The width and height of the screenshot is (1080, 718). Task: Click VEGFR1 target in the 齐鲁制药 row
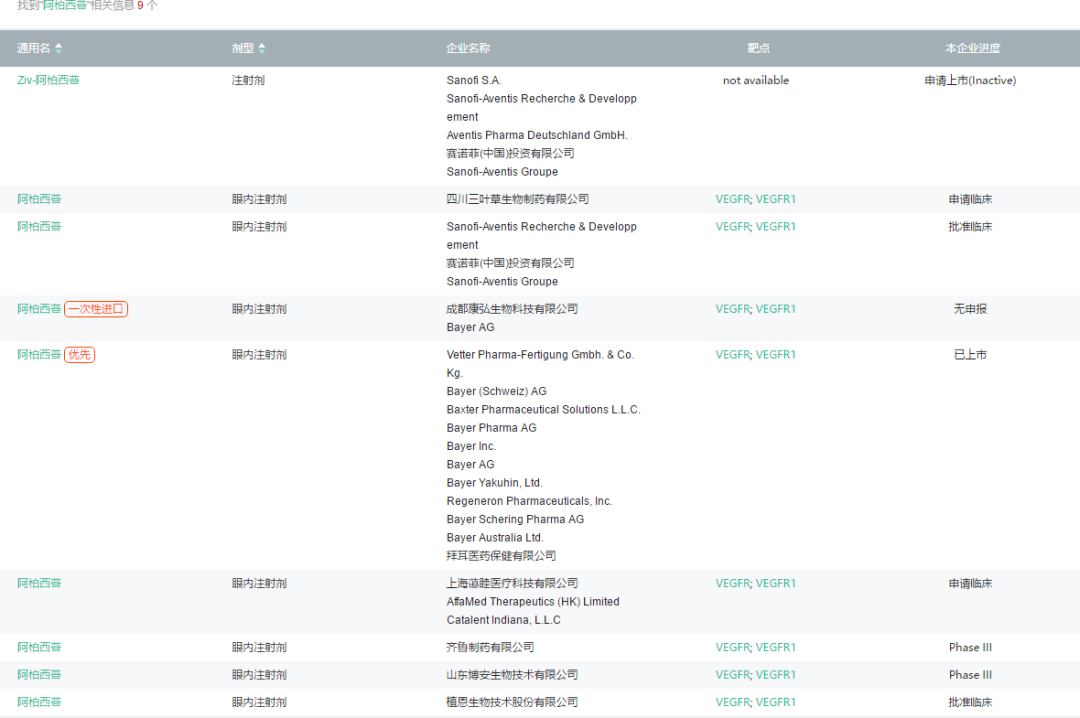pos(776,647)
